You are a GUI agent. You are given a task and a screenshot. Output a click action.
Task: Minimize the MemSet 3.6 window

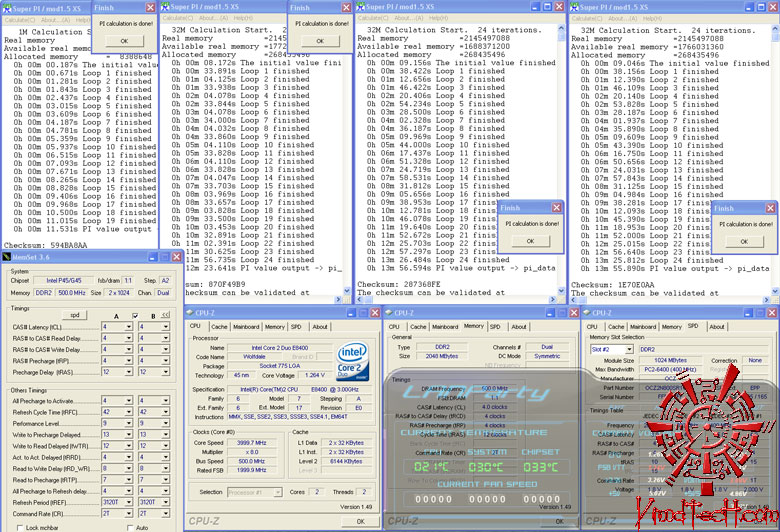(x=153, y=257)
